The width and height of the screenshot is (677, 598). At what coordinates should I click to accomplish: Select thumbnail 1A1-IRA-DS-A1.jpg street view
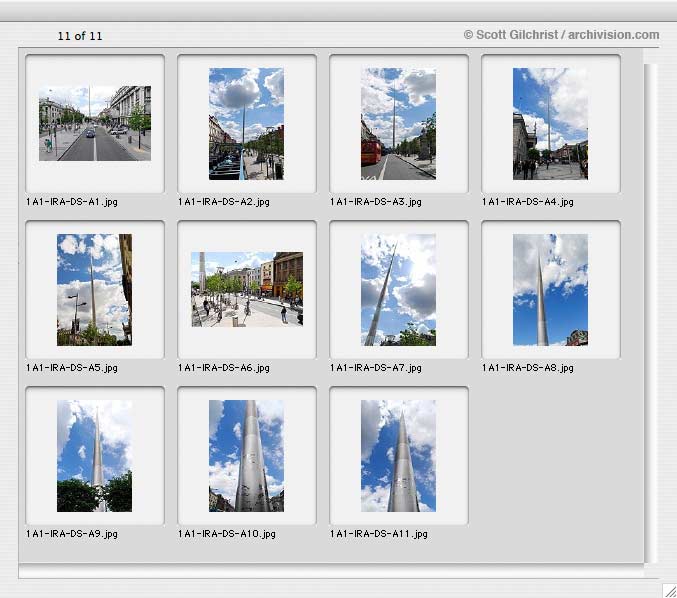[95, 123]
